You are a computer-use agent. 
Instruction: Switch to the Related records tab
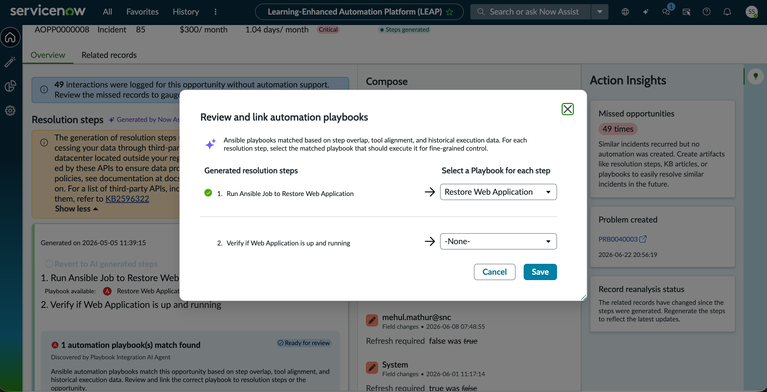click(109, 55)
